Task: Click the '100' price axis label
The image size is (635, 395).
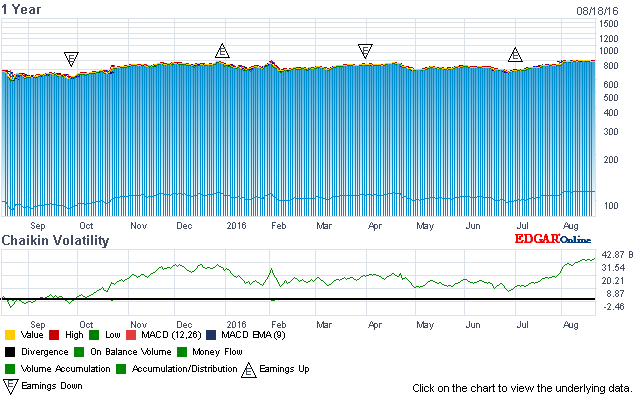Action: [x=611, y=205]
